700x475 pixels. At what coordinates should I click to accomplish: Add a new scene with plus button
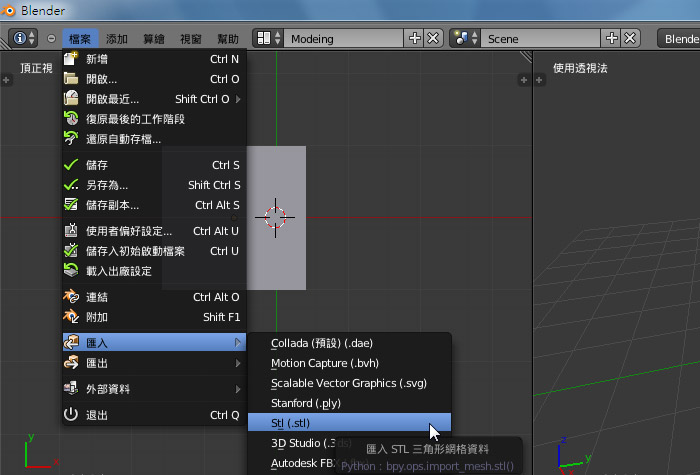tap(611, 38)
